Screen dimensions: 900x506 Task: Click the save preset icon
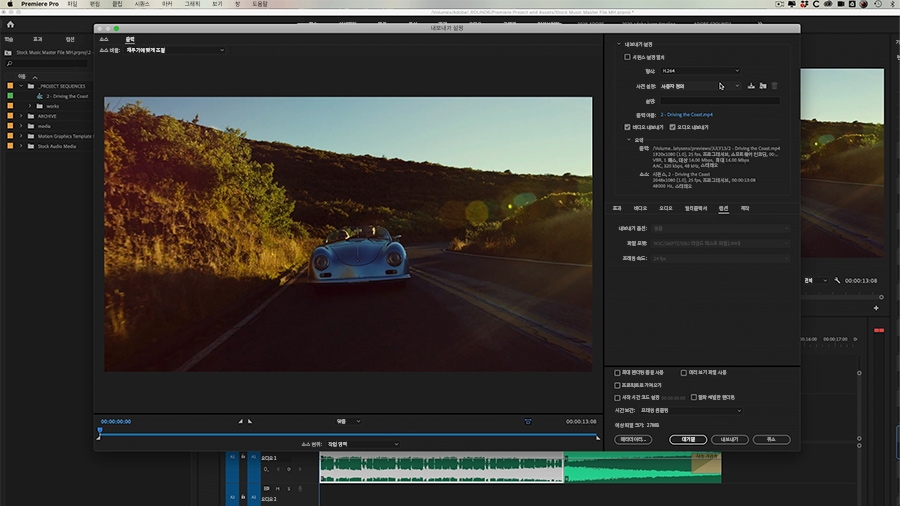(751, 86)
